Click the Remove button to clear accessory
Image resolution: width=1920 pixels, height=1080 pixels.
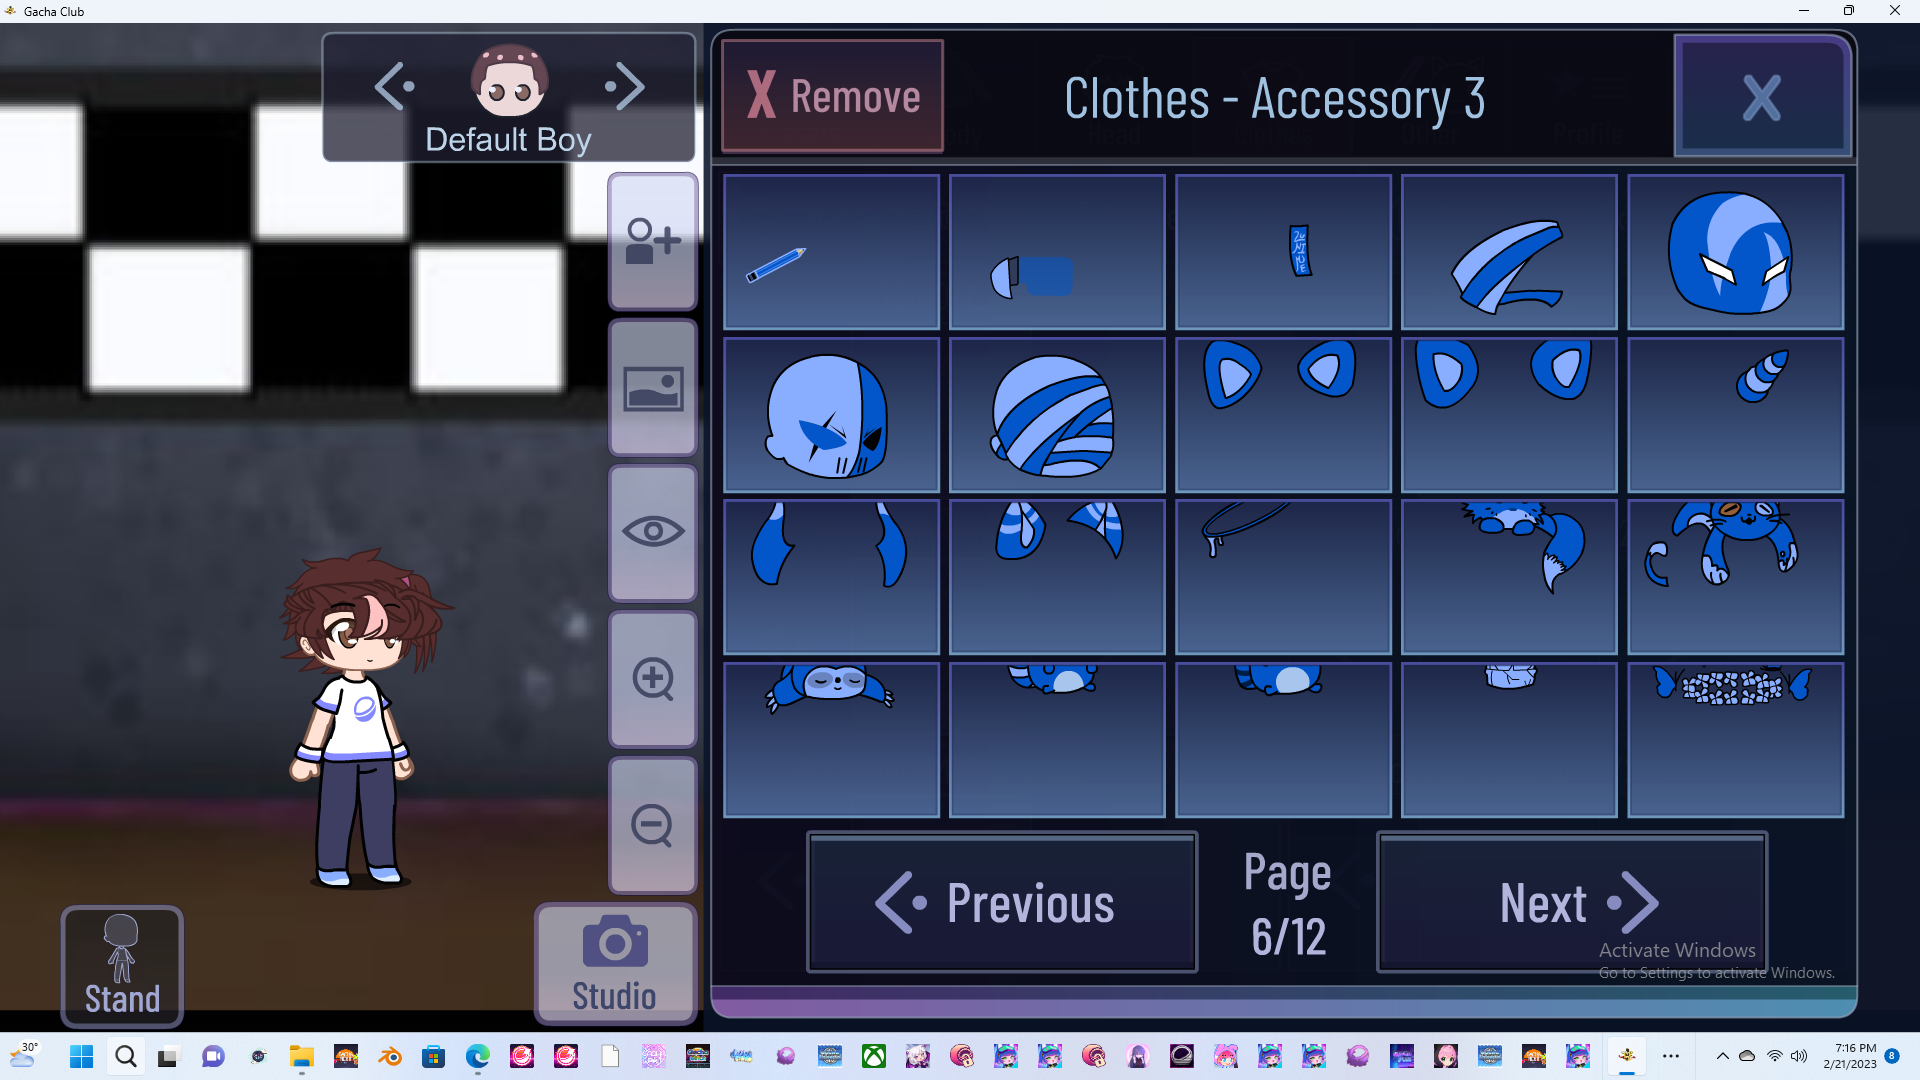[x=832, y=96]
